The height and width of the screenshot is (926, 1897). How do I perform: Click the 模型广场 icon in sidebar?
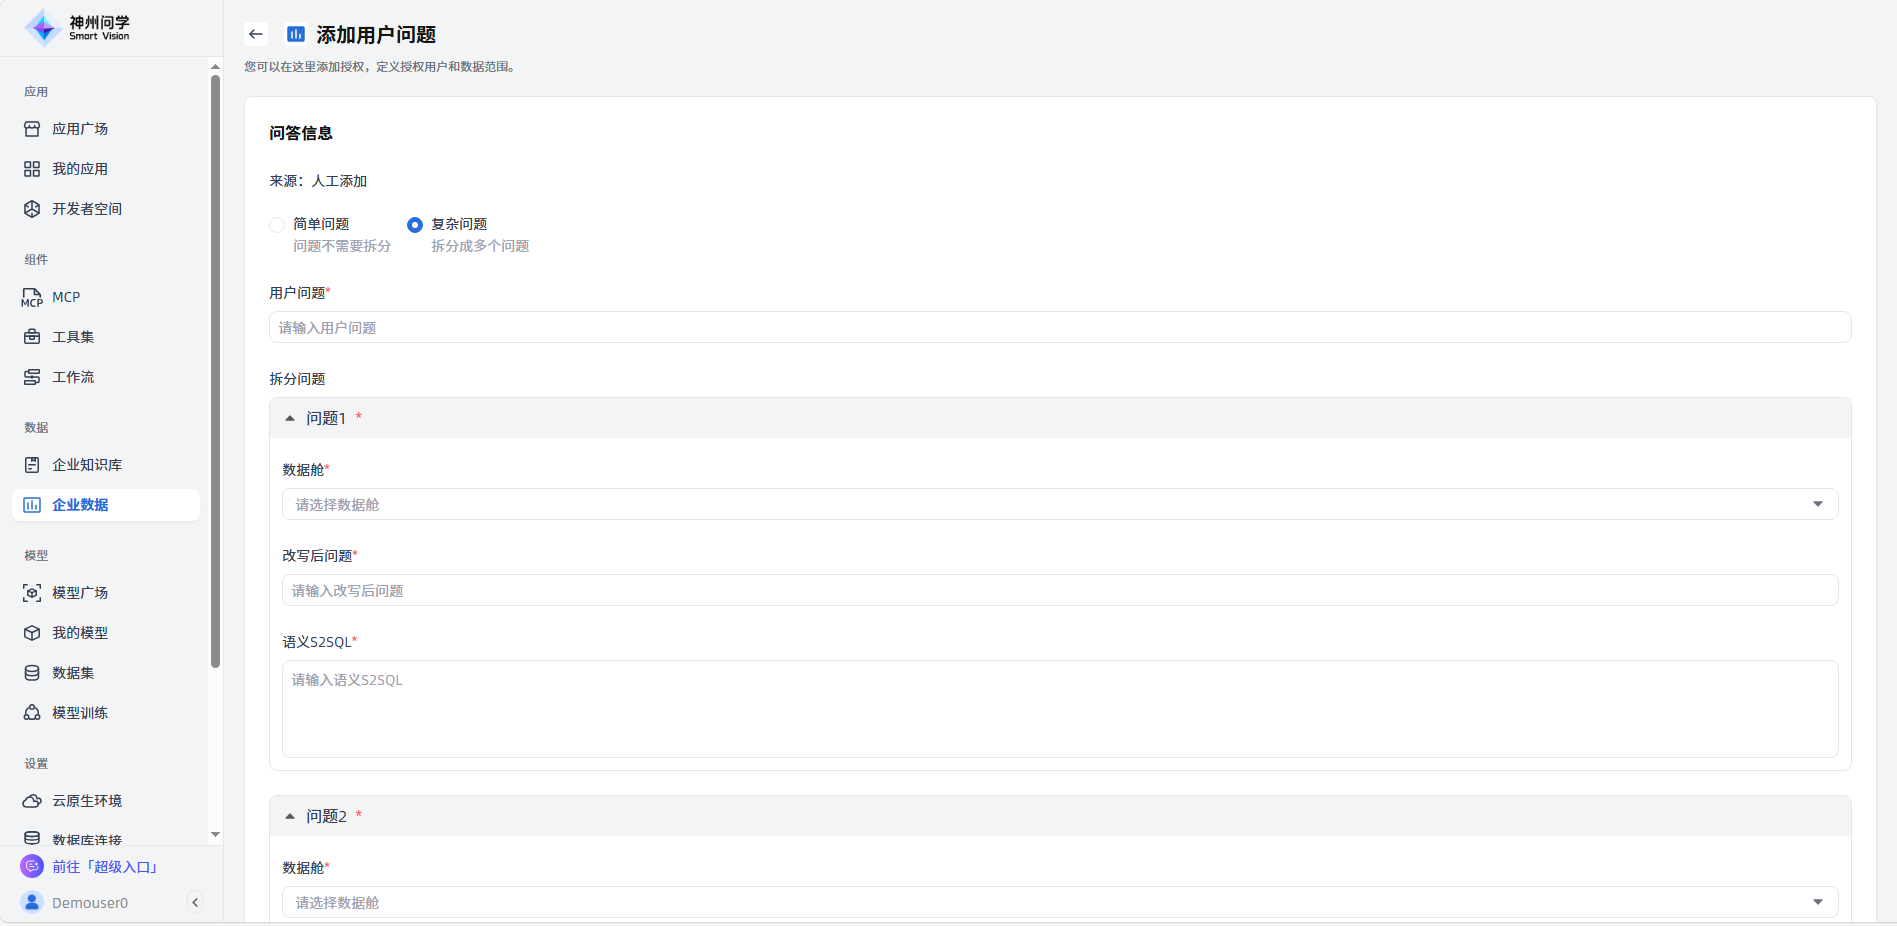[32, 593]
